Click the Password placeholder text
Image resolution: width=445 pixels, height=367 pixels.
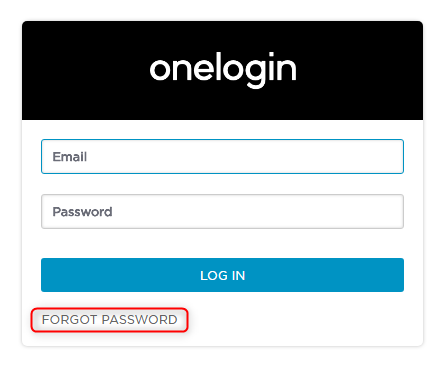82,212
